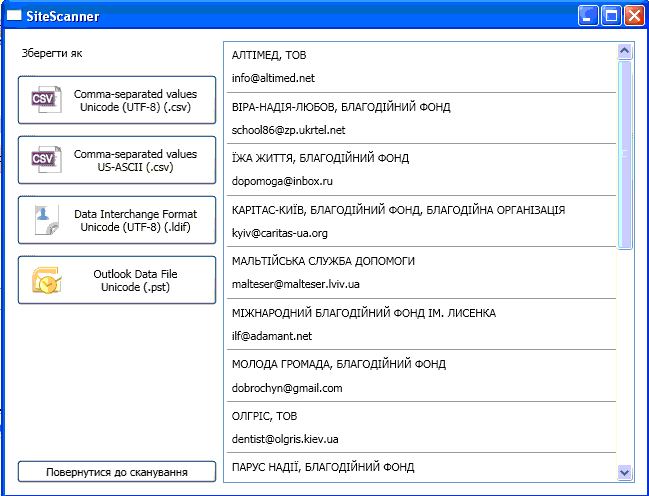Viewport: 649px width, 496px height.
Task: Click the vertical scrollbar thumb
Action: click(625, 155)
